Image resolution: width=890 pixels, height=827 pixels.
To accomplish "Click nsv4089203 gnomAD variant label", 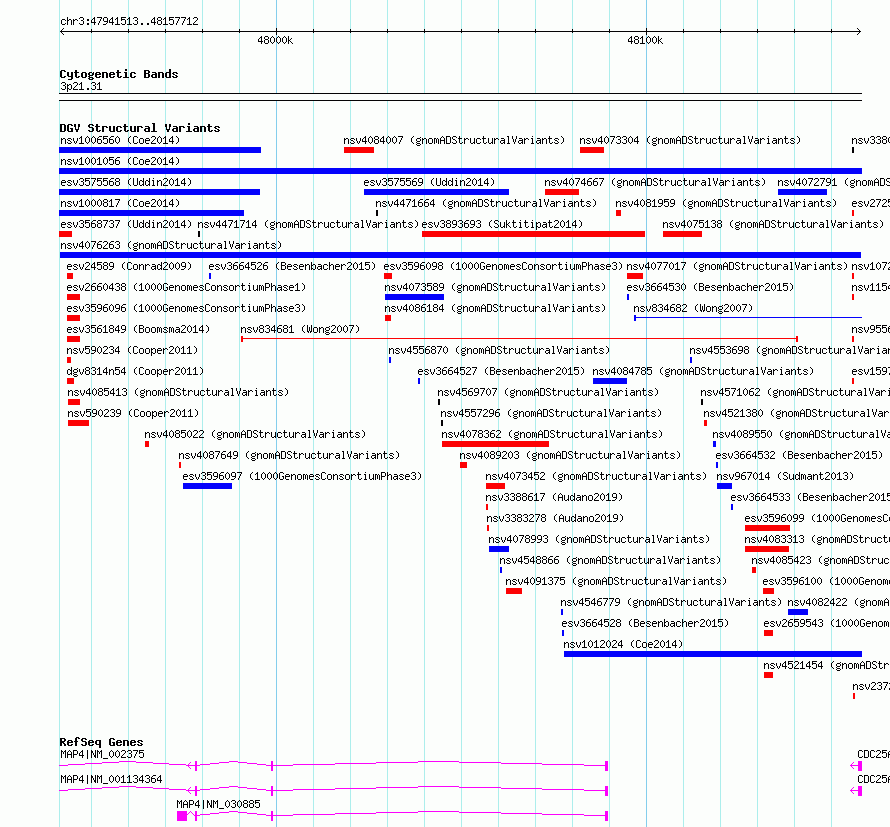I will 570,455.
